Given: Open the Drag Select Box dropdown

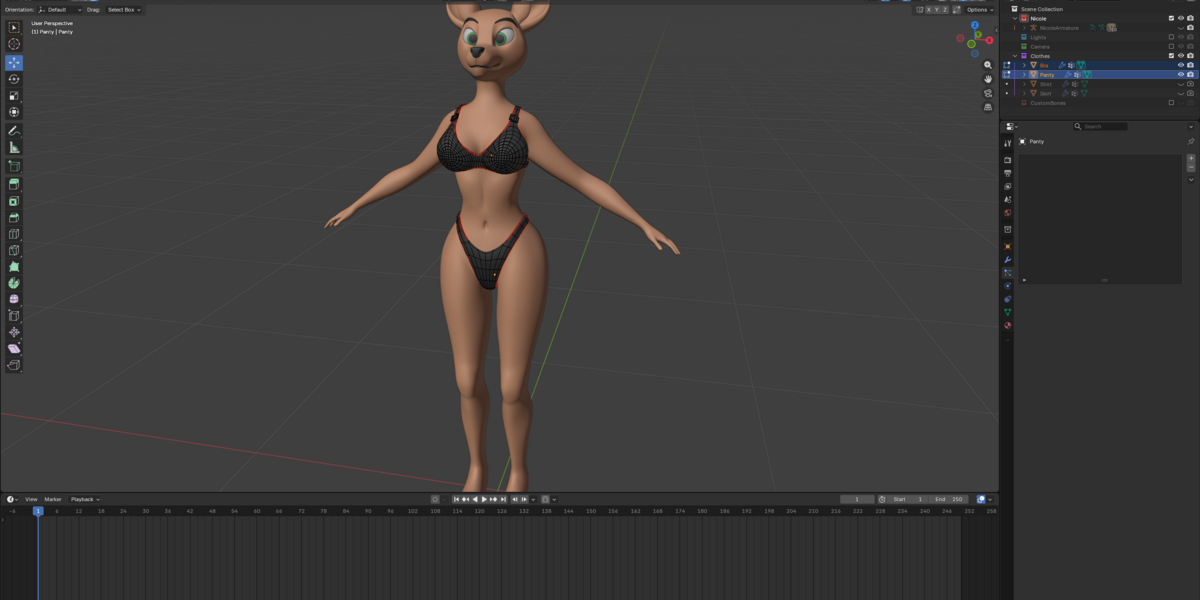Looking at the screenshot, I should click(x=124, y=9).
